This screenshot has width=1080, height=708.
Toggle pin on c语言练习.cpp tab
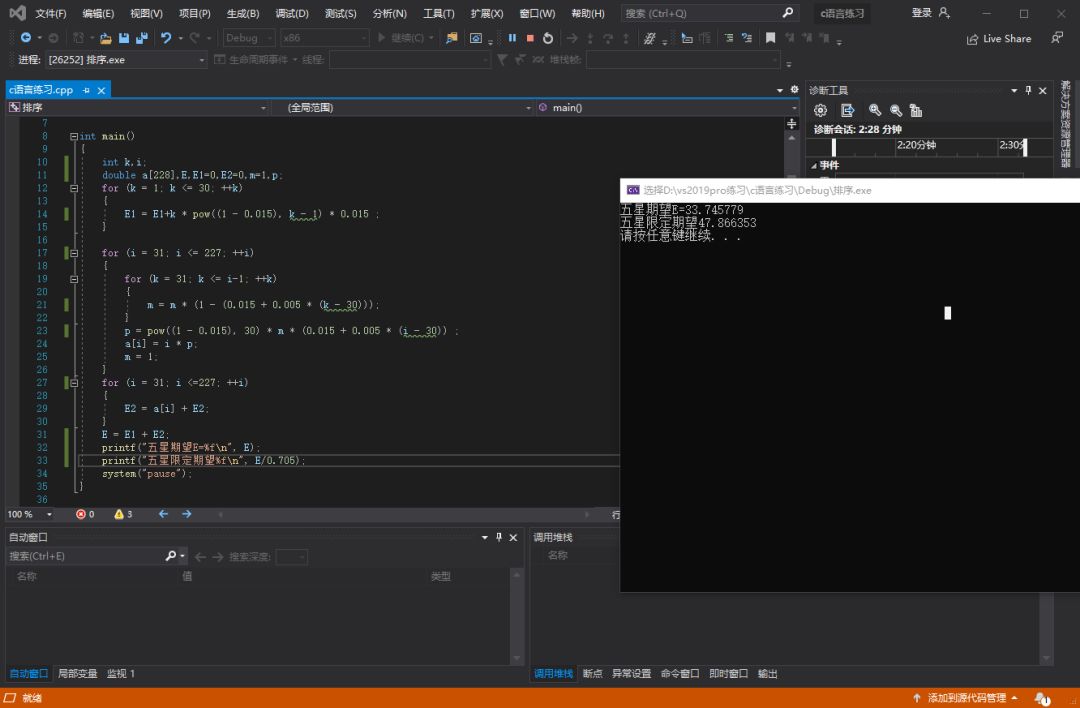click(x=86, y=90)
